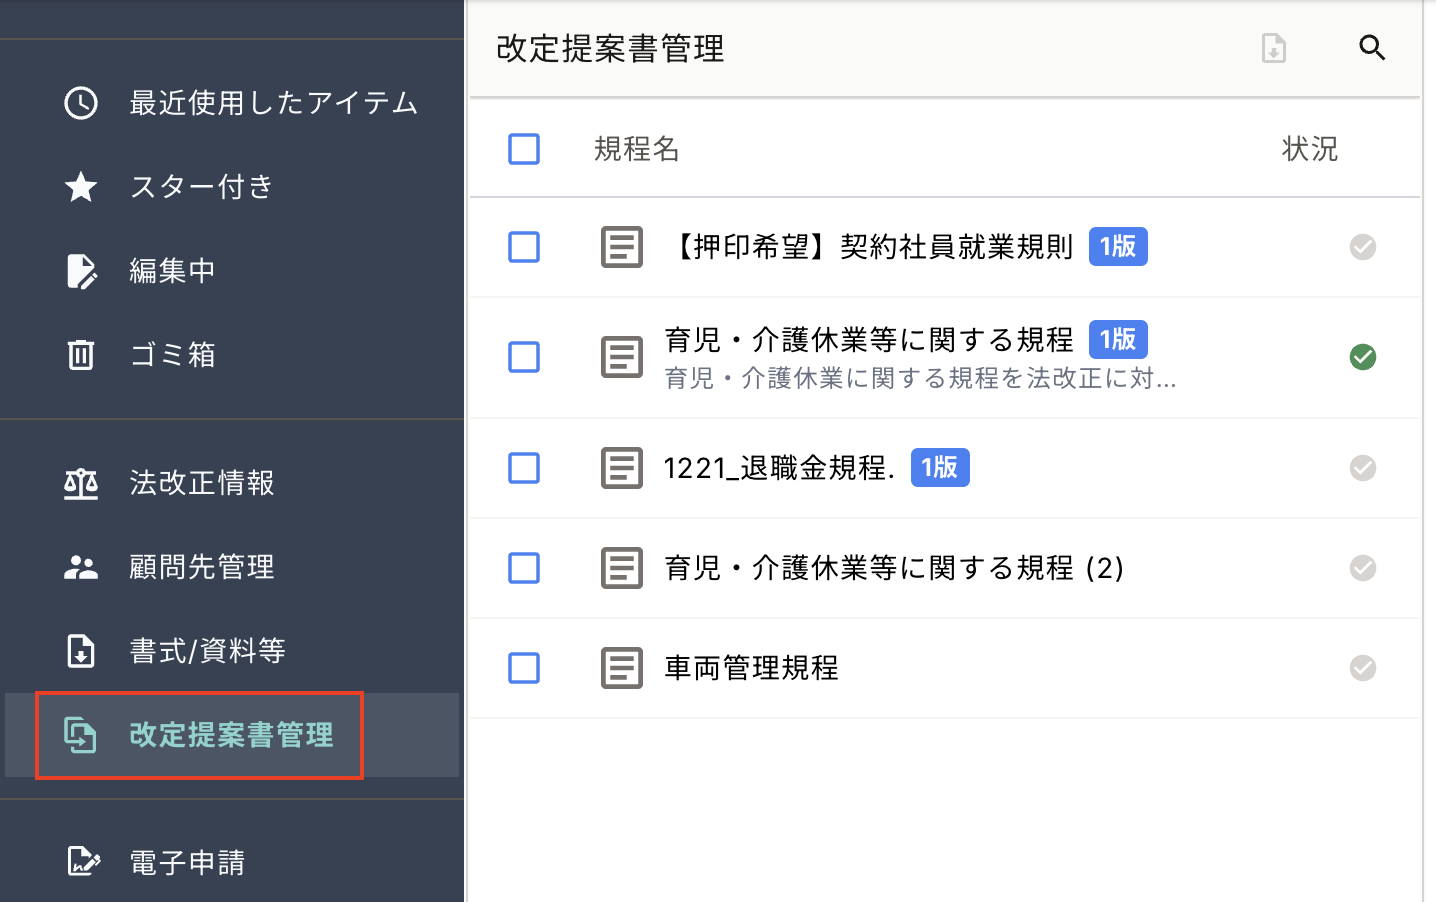Image resolution: width=1436 pixels, height=902 pixels.
Task: Click the search magnifier icon
Action: click(1372, 48)
